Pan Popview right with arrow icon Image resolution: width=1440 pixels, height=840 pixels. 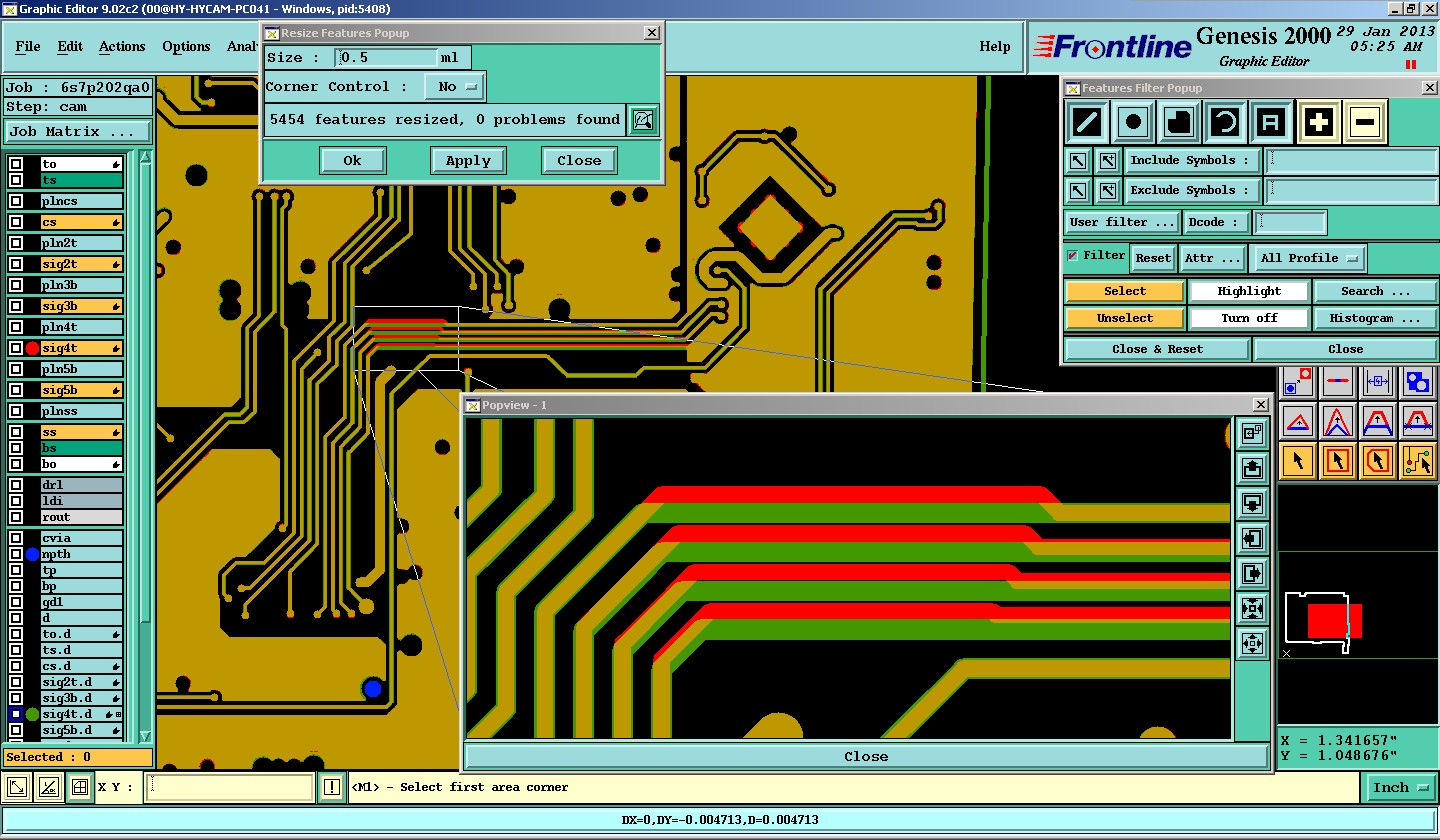click(x=1252, y=574)
